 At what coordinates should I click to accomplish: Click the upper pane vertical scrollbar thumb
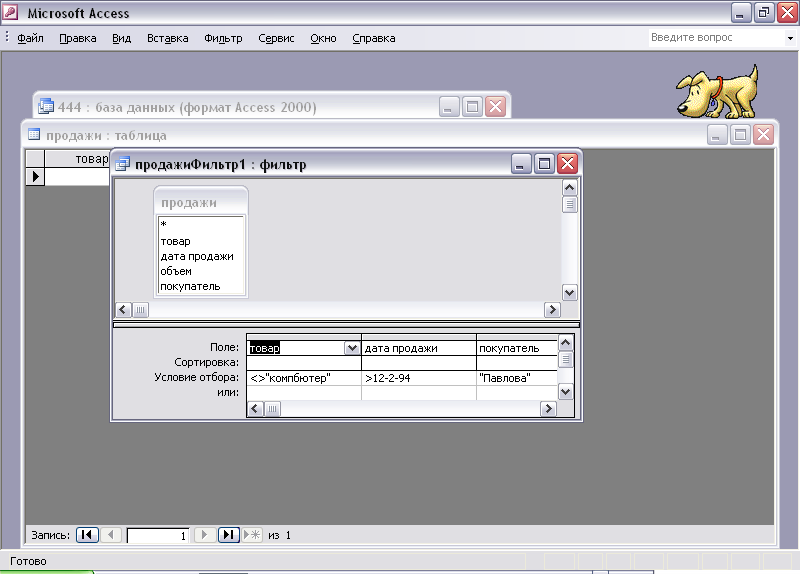(x=569, y=205)
